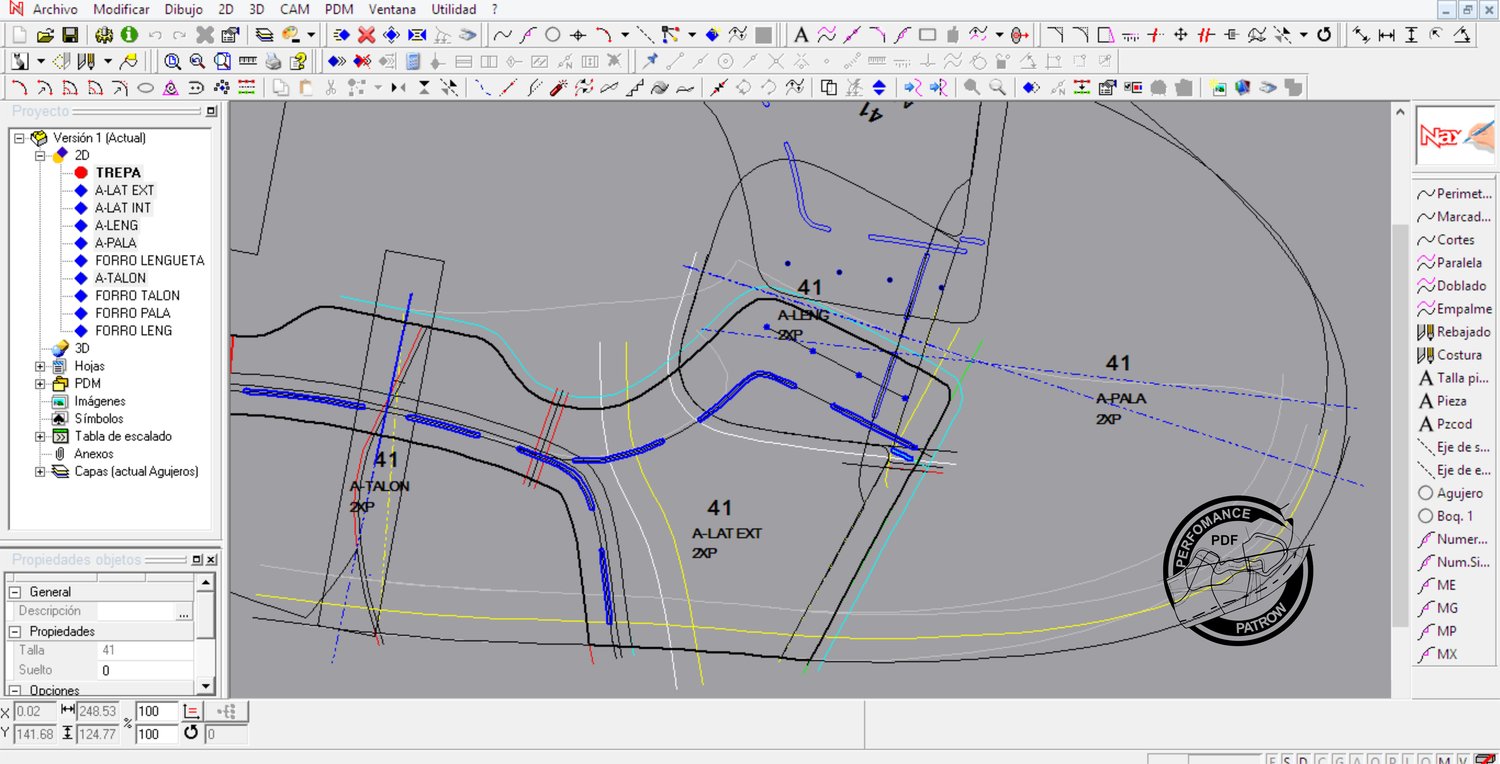Click the Descripción ellipsis button
Screen dimensions: 1500x764
(x=183, y=612)
